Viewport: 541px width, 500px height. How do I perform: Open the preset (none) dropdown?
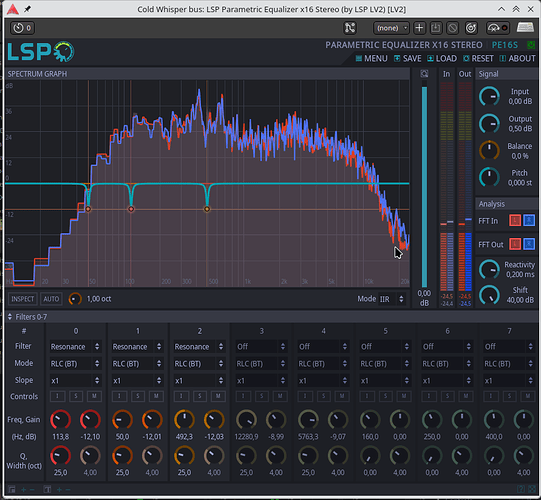click(x=391, y=28)
